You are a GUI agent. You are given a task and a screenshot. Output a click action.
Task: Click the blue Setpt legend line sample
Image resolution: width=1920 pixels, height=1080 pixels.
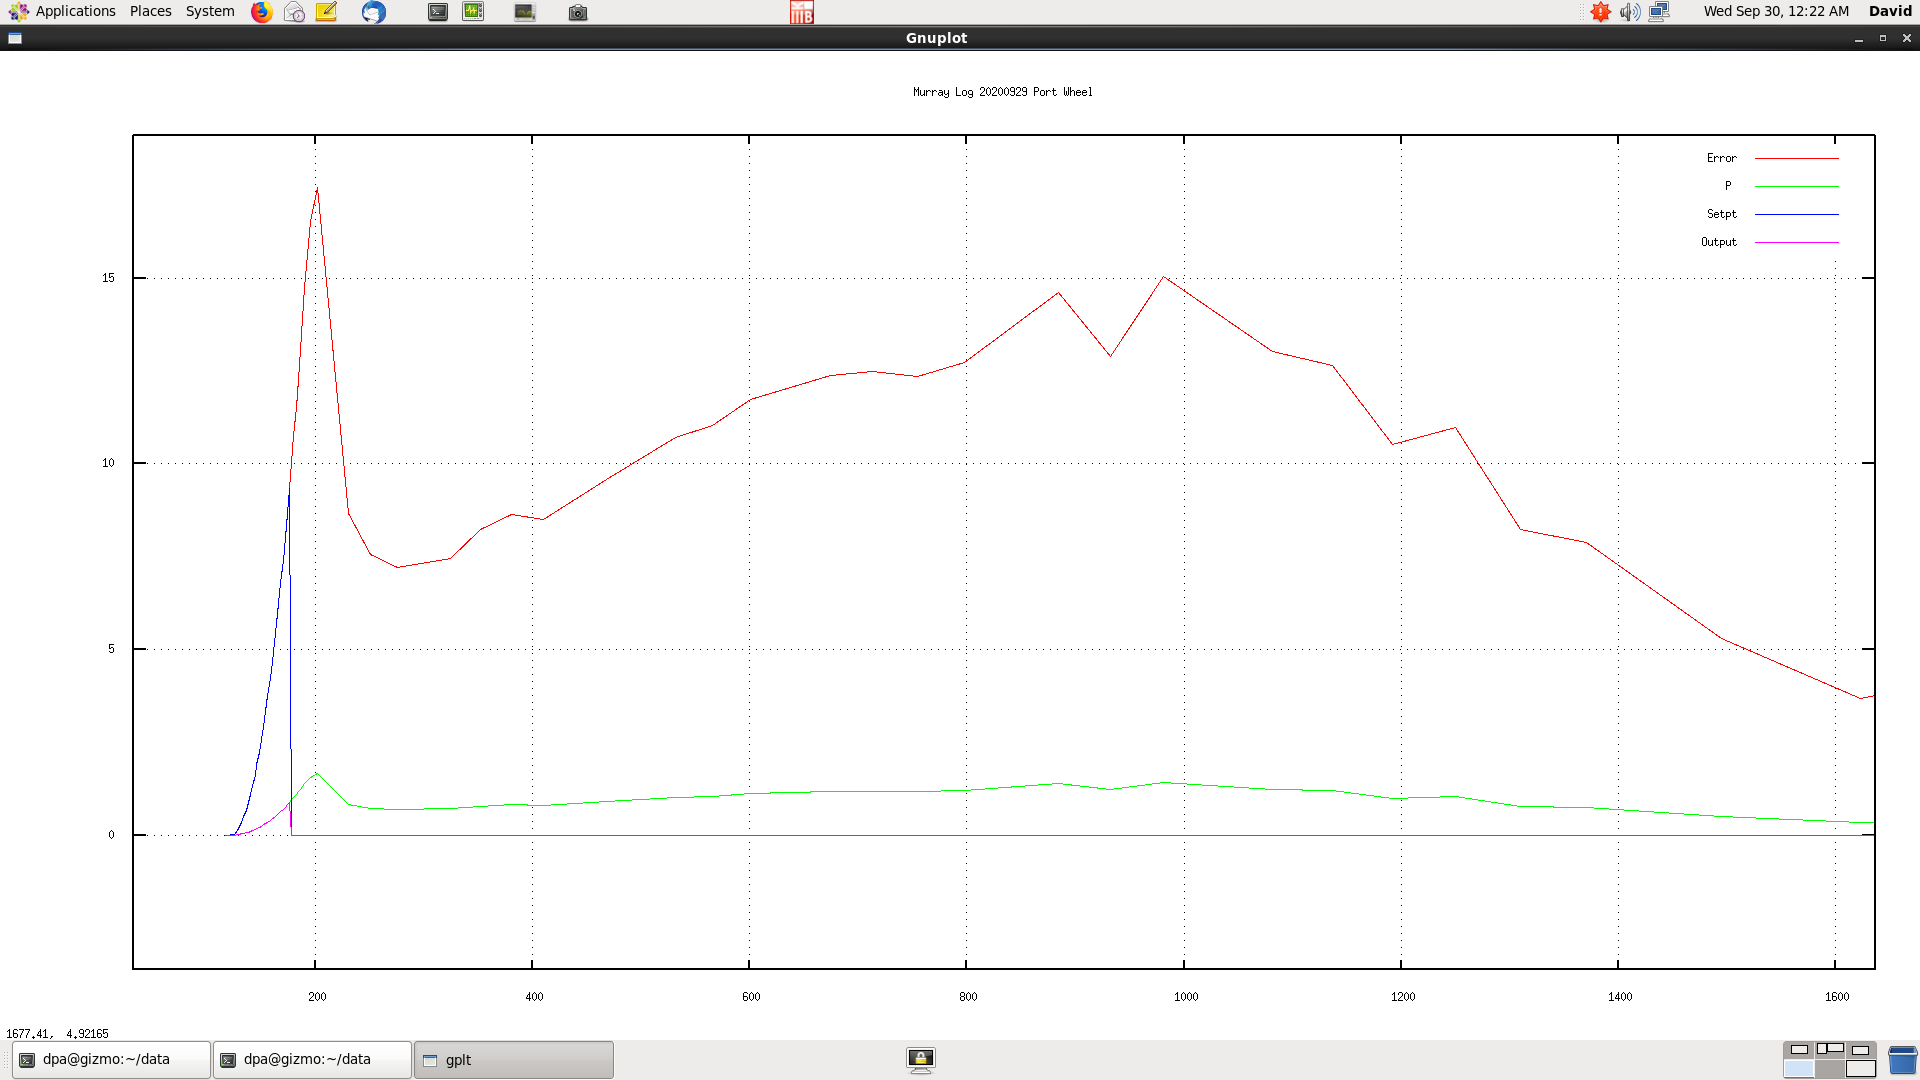(1797, 214)
